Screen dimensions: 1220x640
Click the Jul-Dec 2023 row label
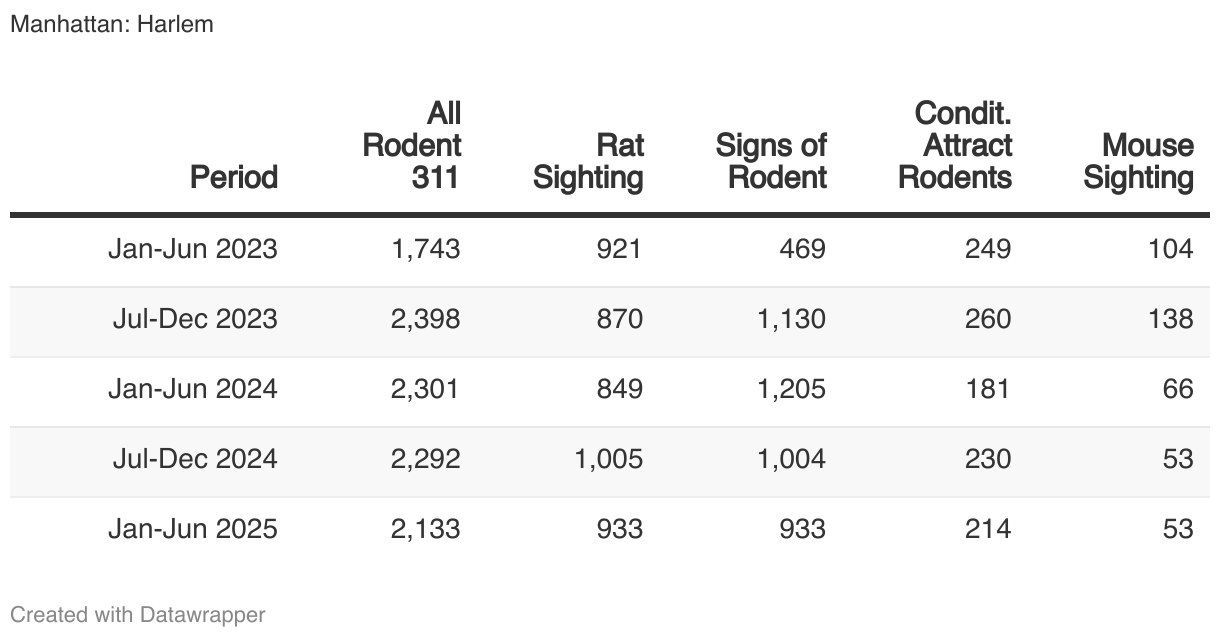point(195,318)
